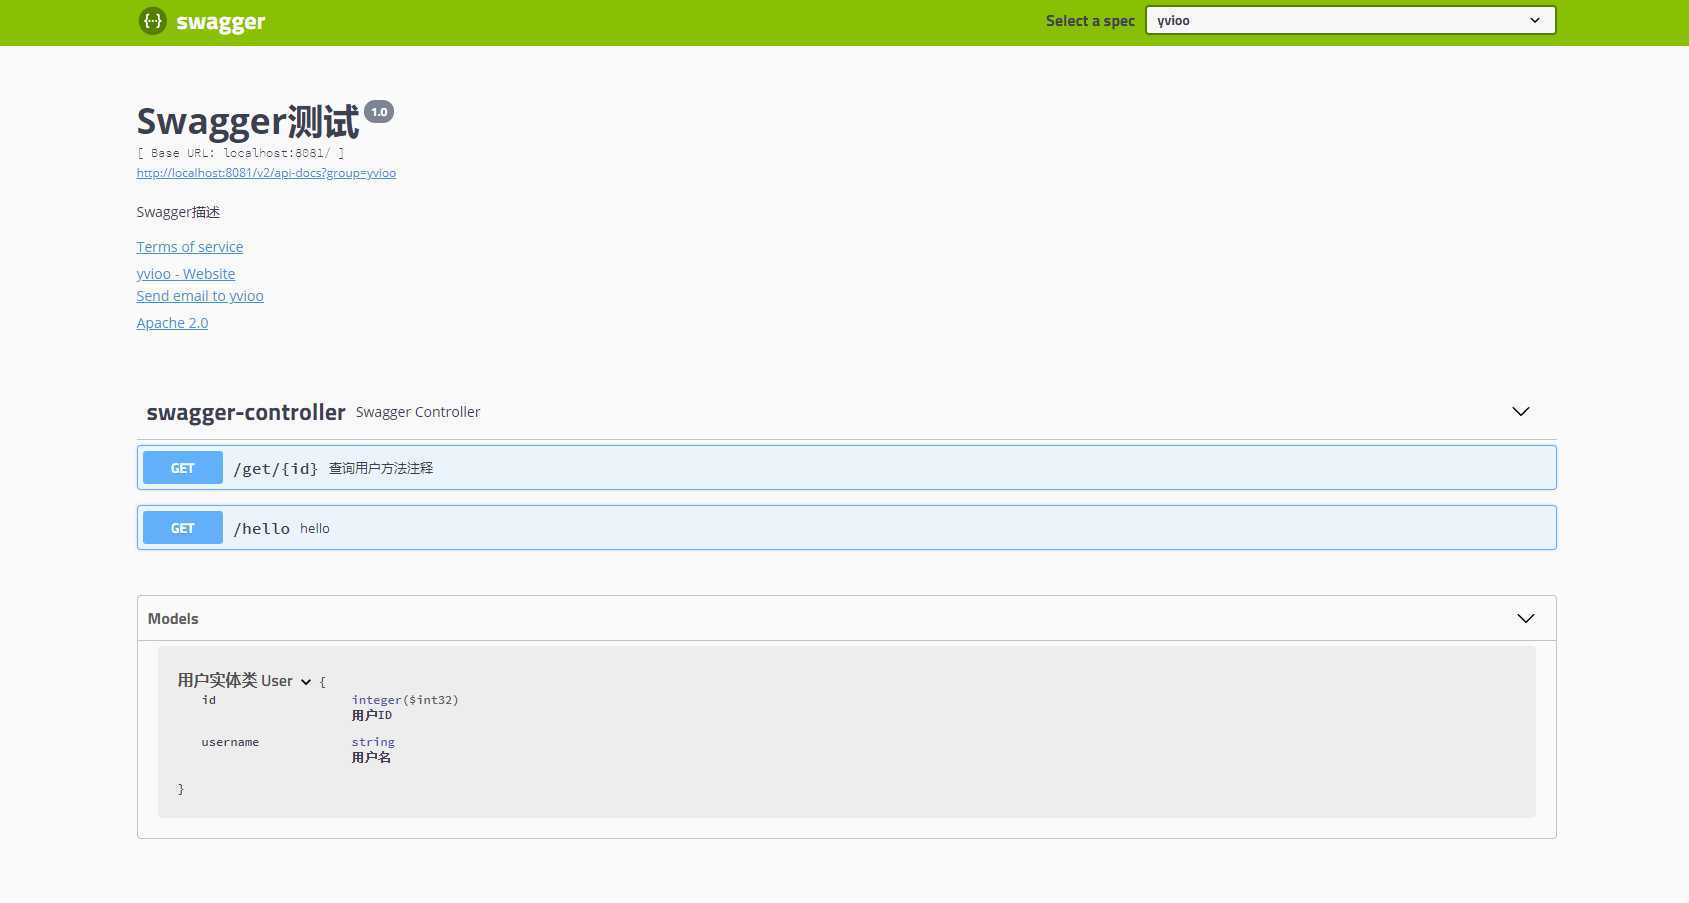
Task: Click Send email to yvioo
Action: pos(200,296)
